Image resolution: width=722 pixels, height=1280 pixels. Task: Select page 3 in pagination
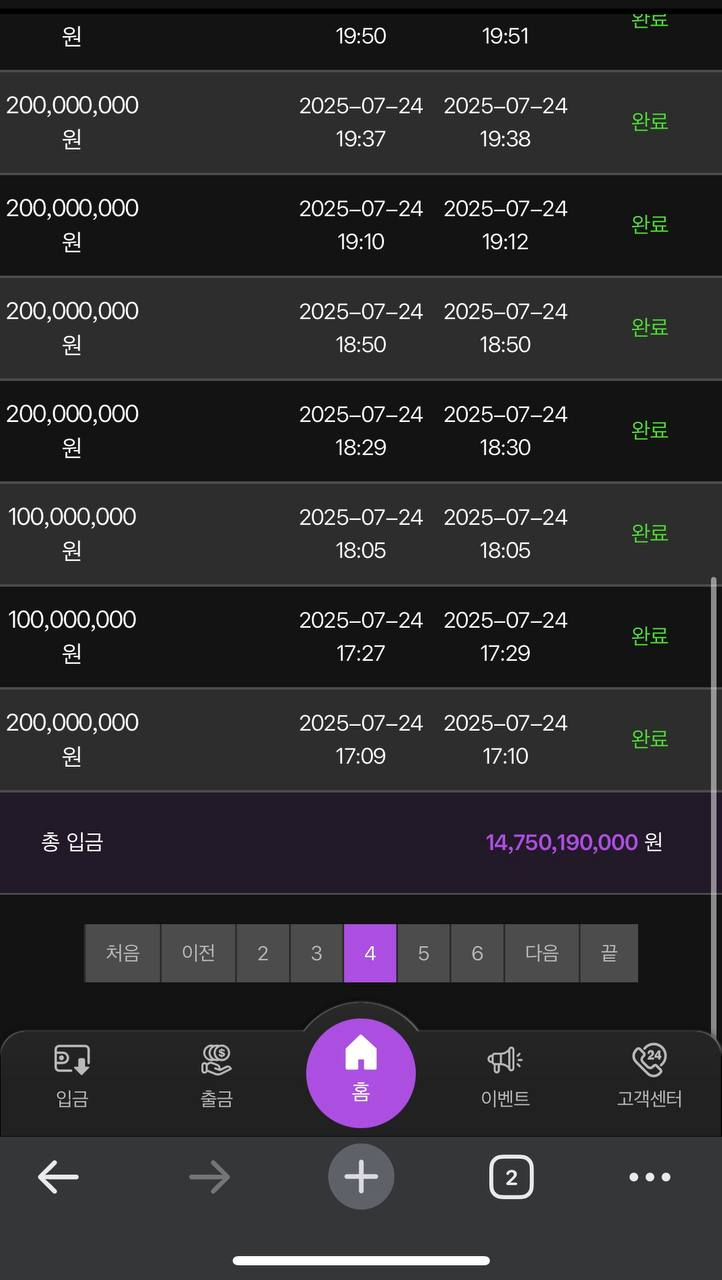tap(316, 953)
